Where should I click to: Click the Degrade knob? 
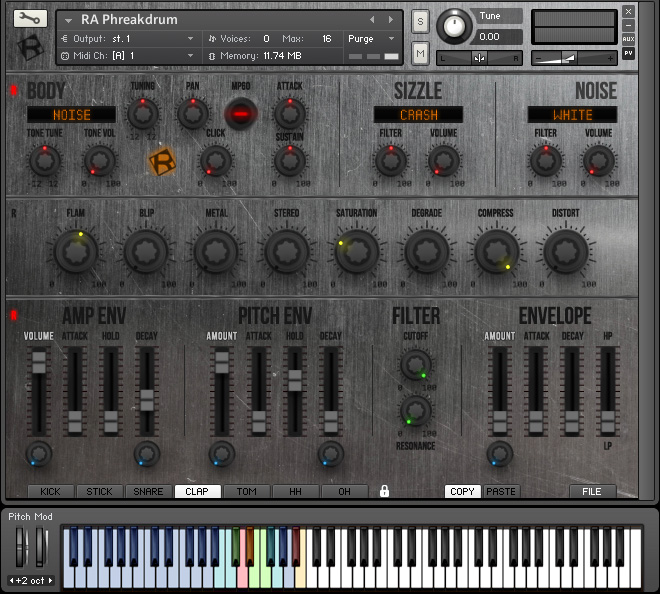pyautogui.click(x=426, y=252)
